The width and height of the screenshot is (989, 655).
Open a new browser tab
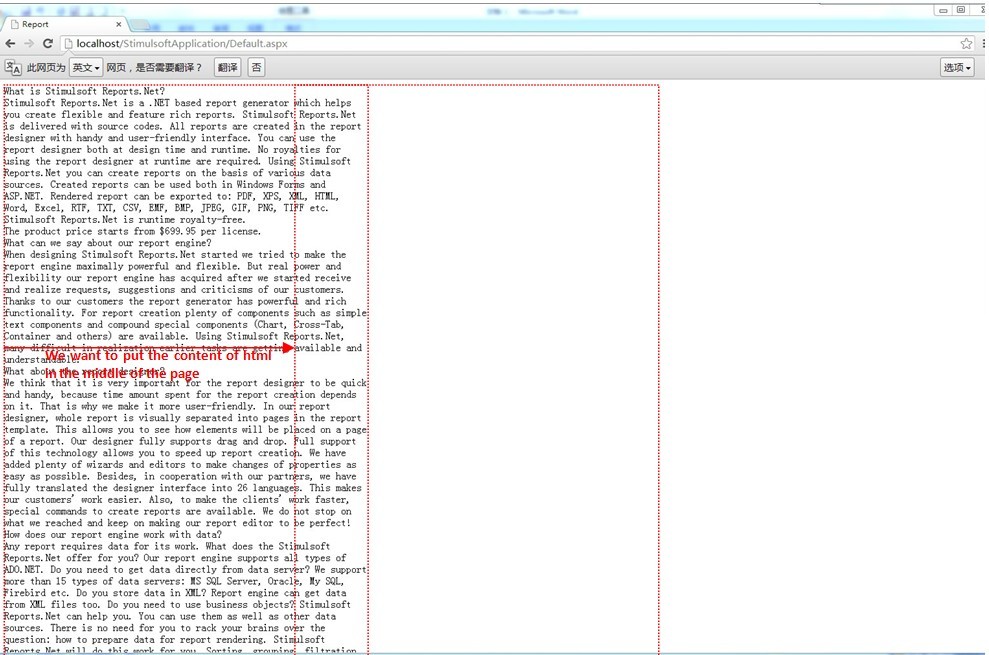point(139,25)
